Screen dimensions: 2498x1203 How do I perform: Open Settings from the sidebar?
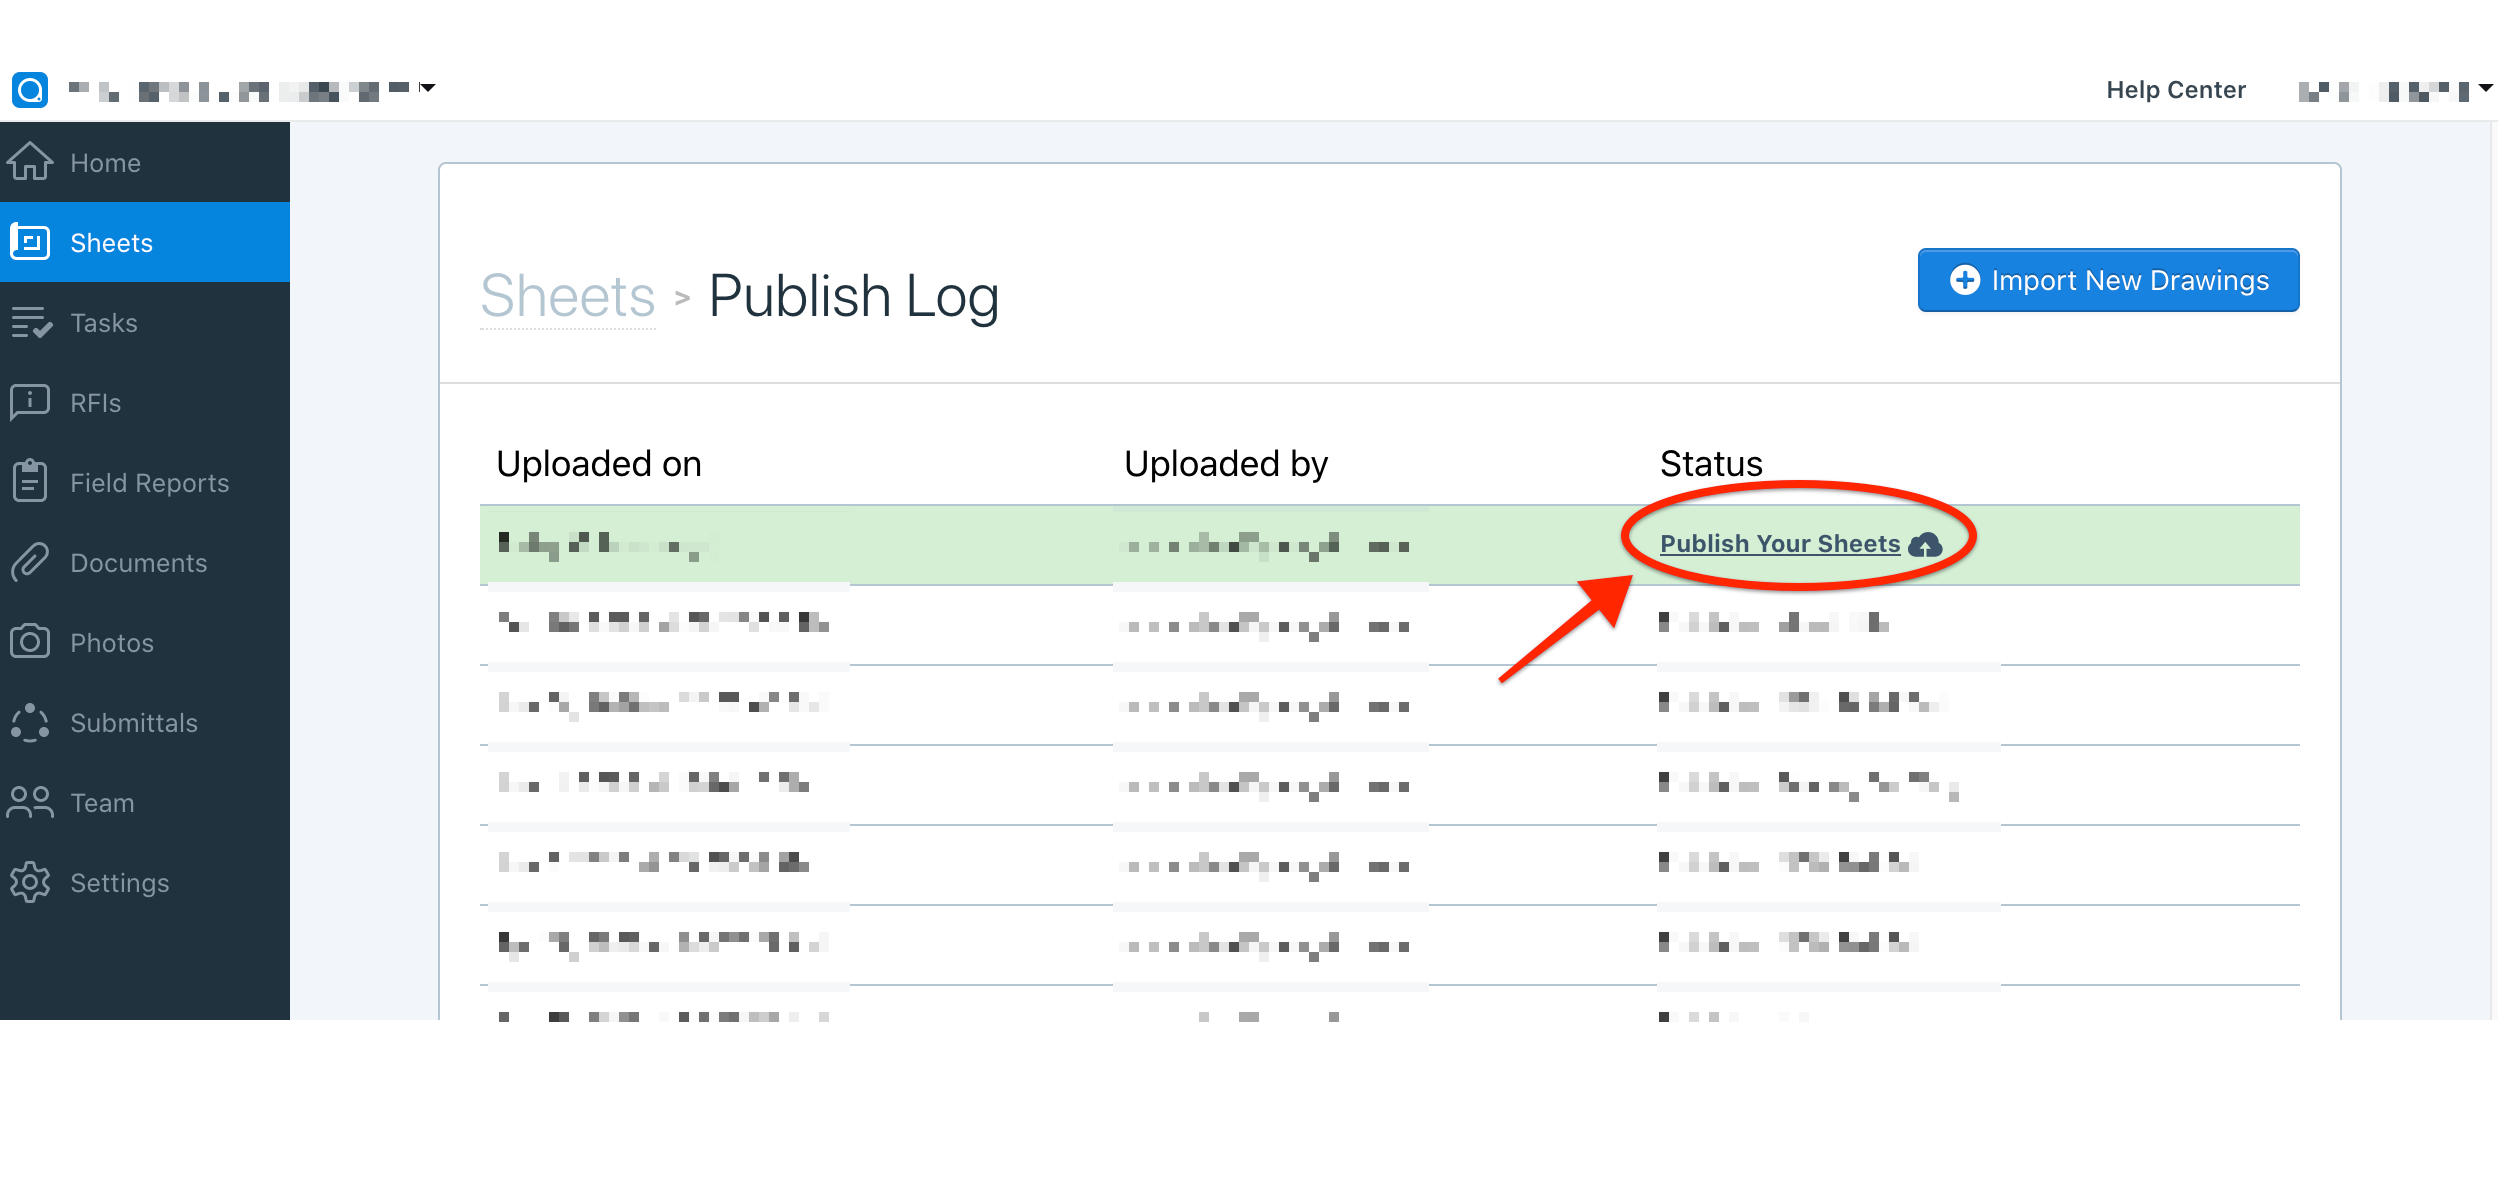[145, 882]
